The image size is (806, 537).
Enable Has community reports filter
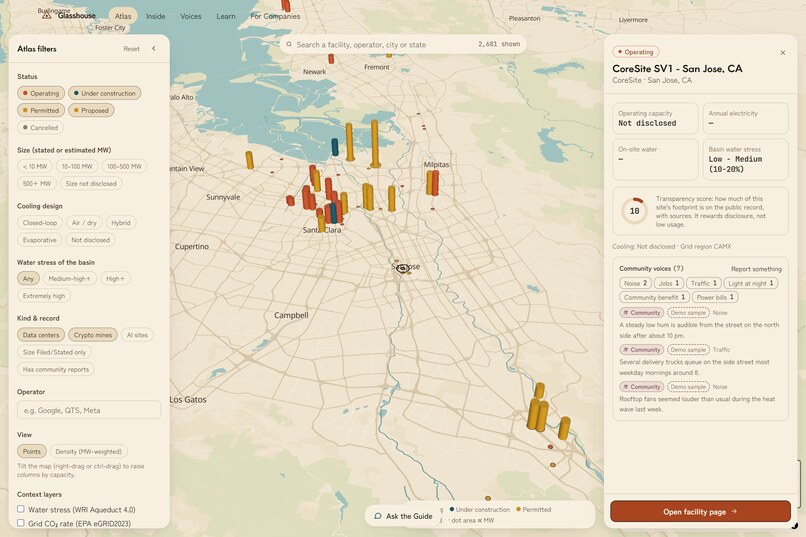56,369
